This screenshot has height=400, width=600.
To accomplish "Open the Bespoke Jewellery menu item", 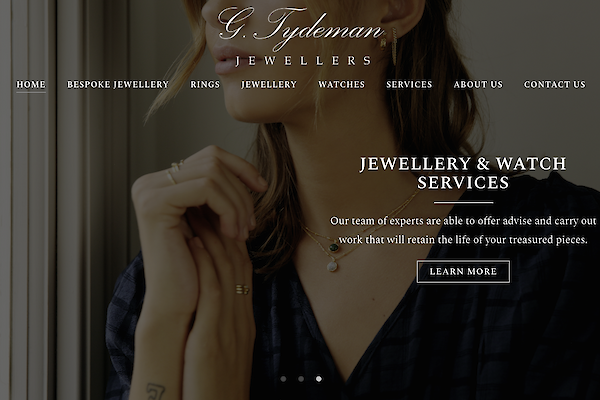I will (x=118, y=84).
